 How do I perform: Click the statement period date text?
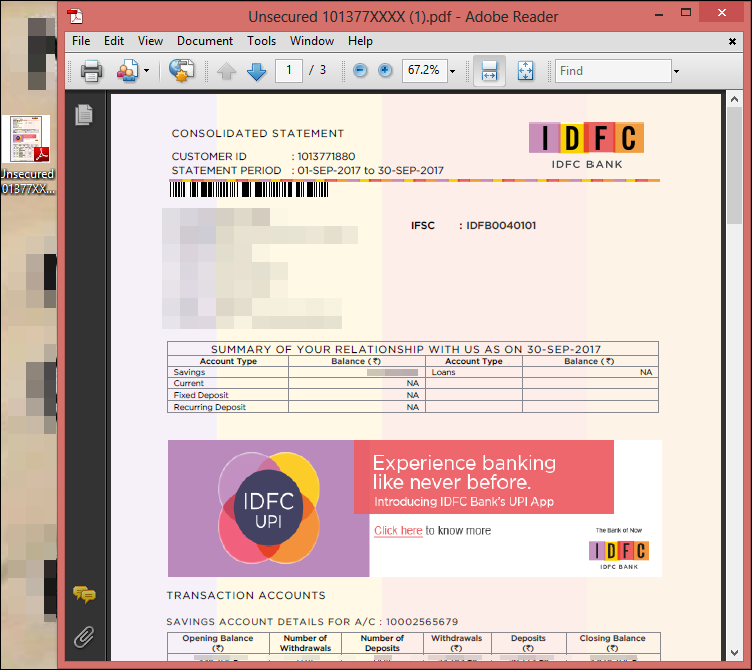click(x=370, y=170)
